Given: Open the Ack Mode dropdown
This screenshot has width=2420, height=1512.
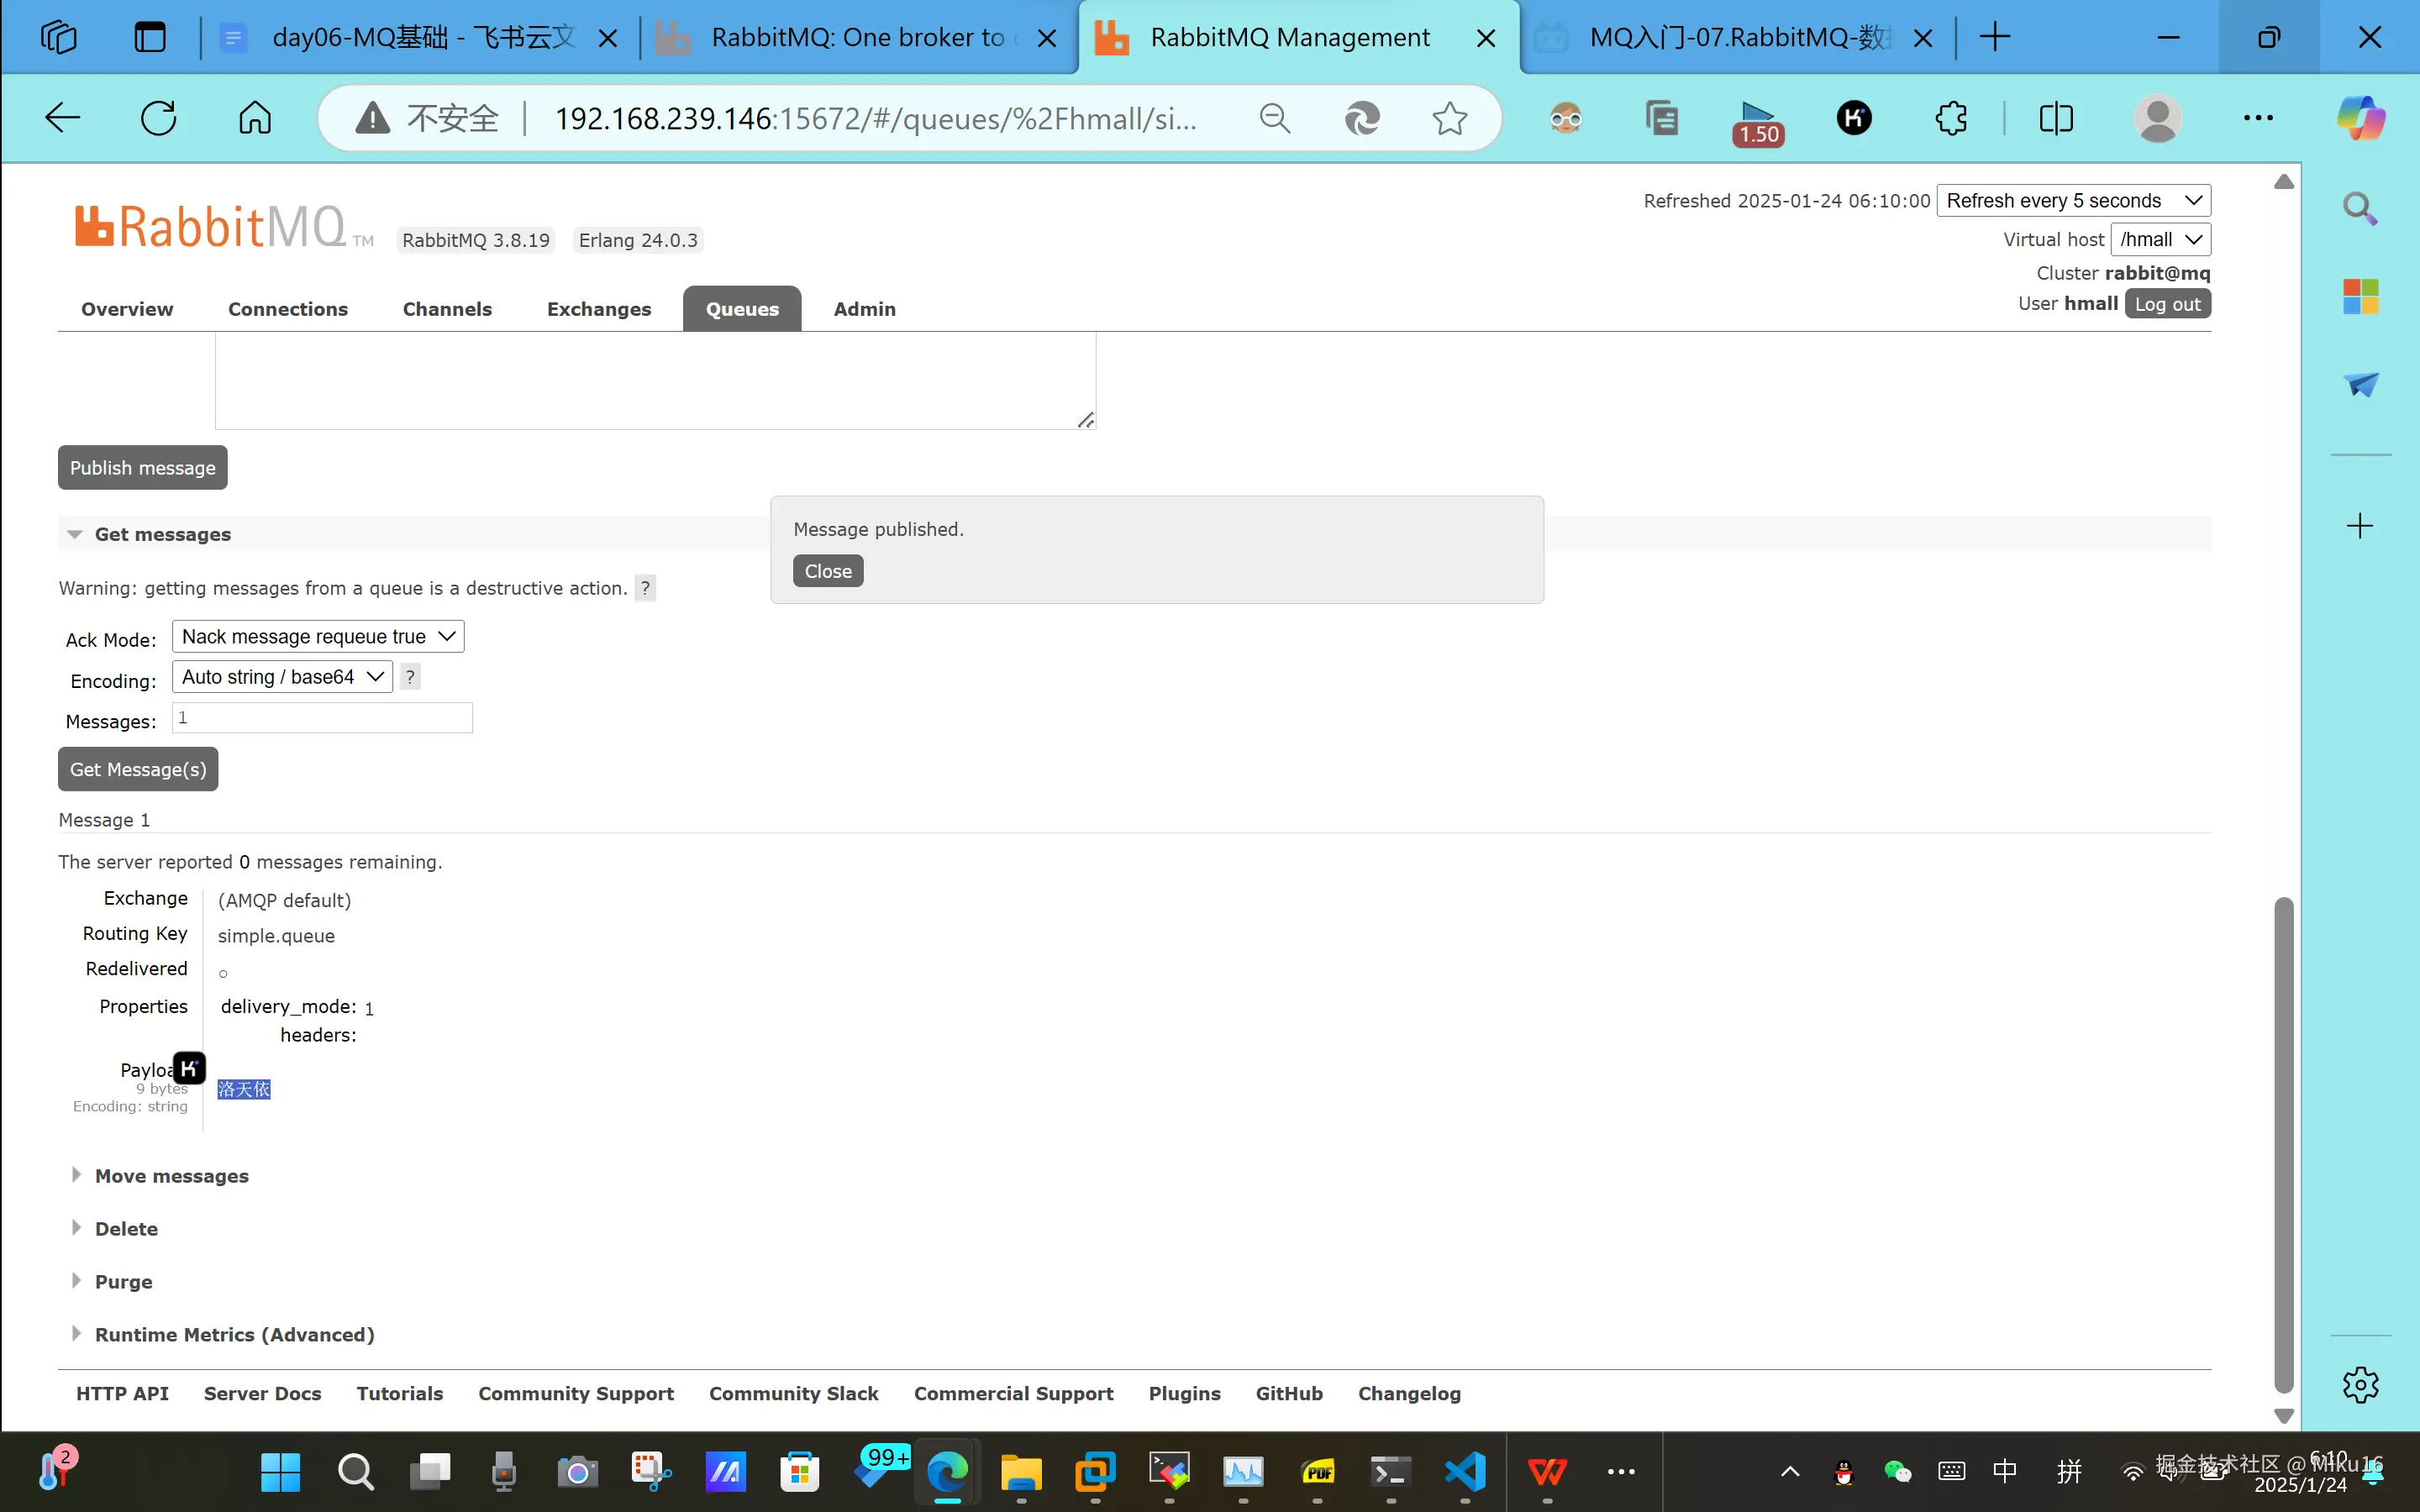Looking at the screenshot, I should (x=318, y=637).
